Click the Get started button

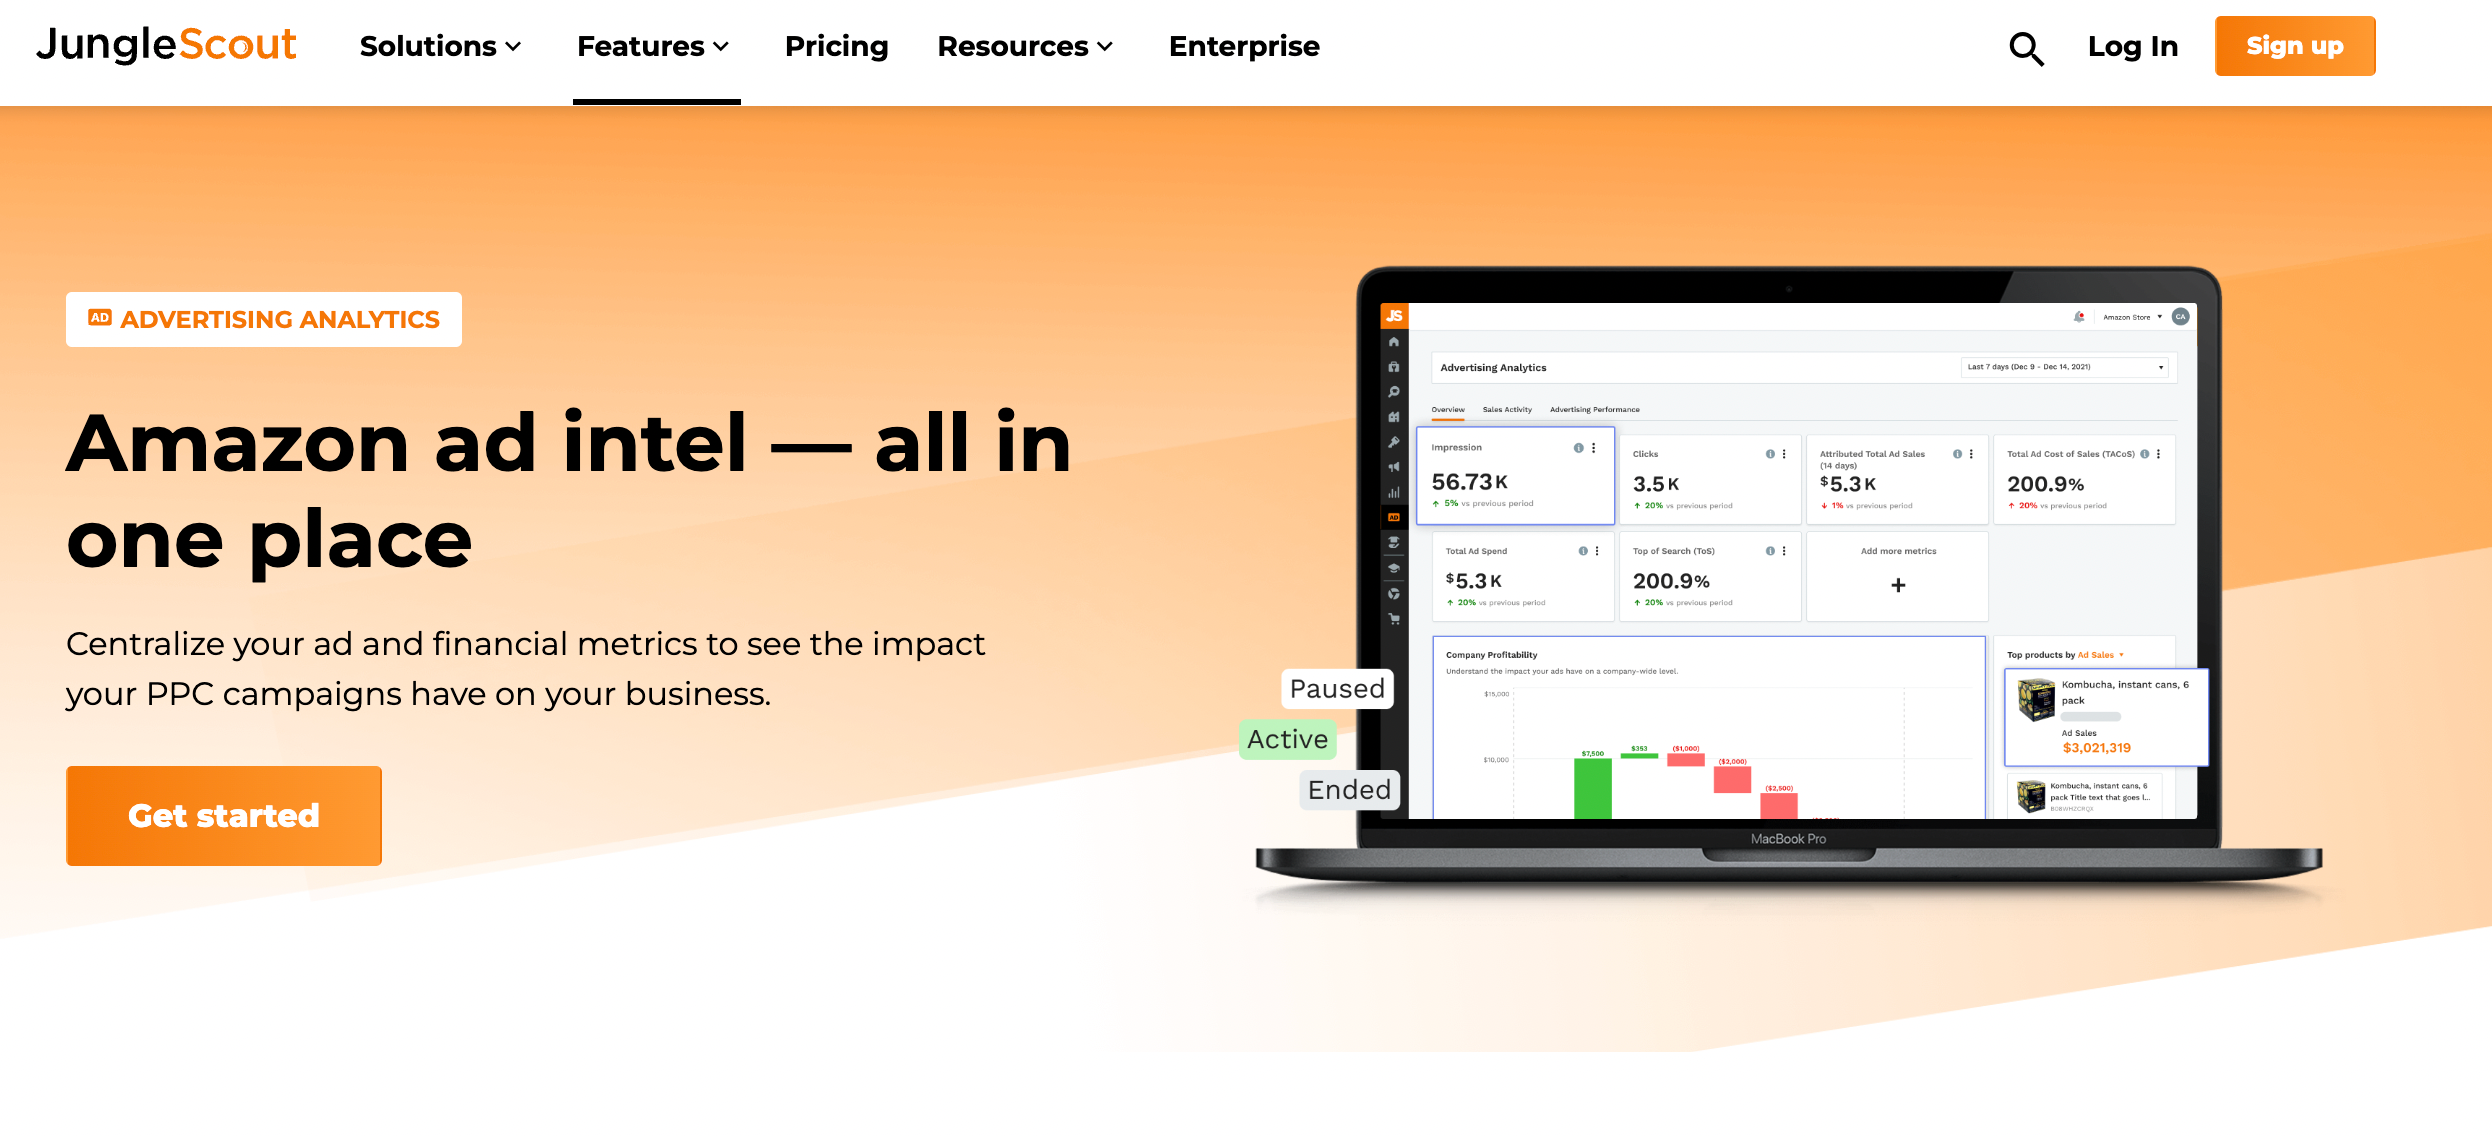pyautogui.click(x=224, y=815)
